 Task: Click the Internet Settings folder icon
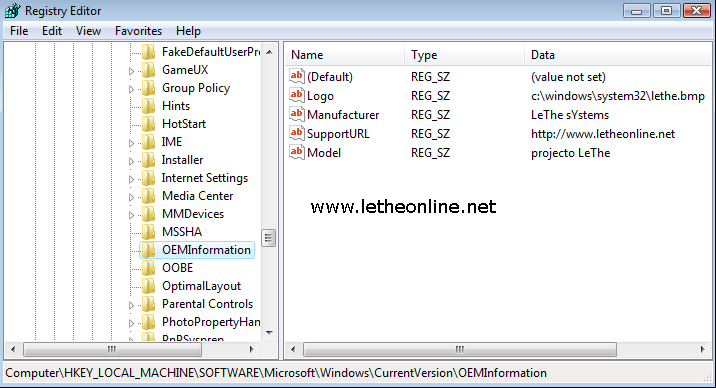click(x=148, y=178)
